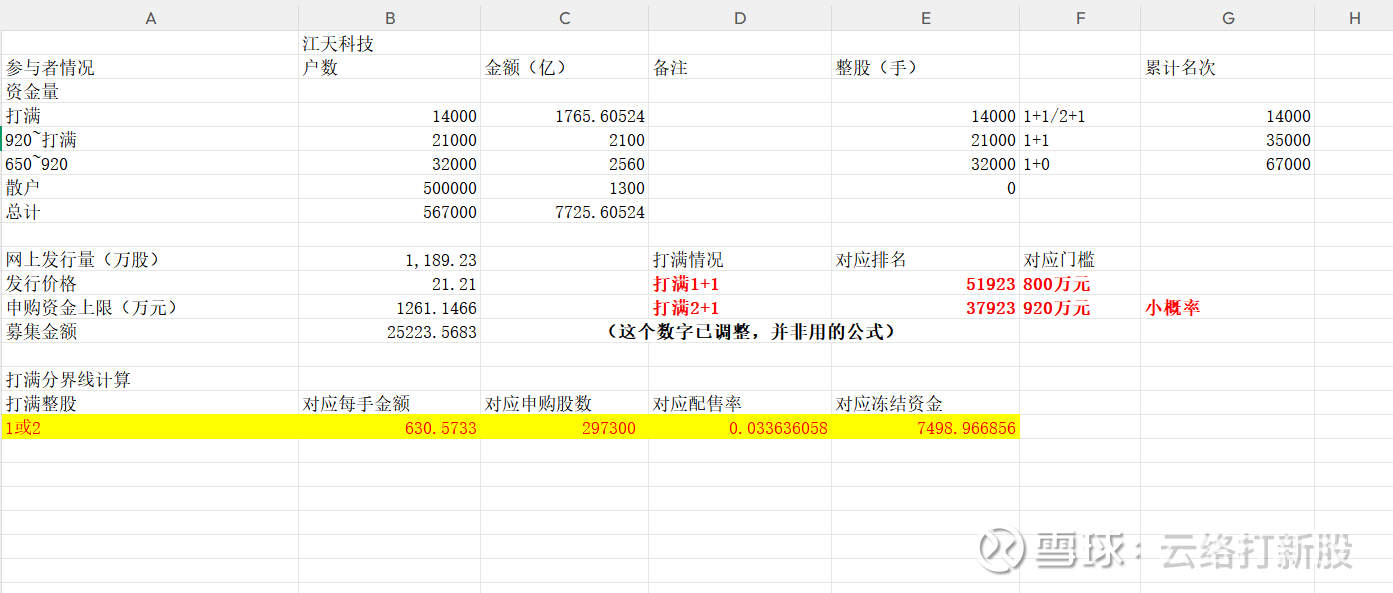
Task: Click the 募集金额 label
Action: (x=150, y=331)
